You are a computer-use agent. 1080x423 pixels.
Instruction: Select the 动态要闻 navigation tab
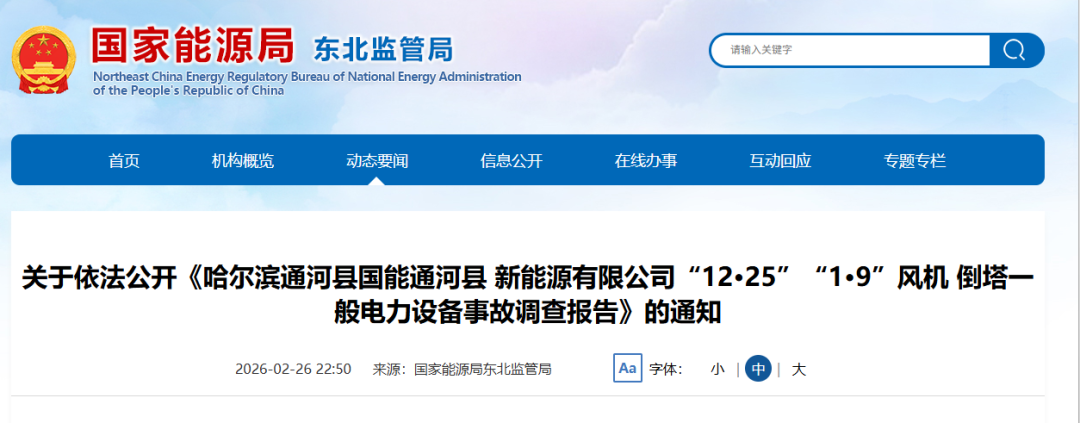point(377,161)
